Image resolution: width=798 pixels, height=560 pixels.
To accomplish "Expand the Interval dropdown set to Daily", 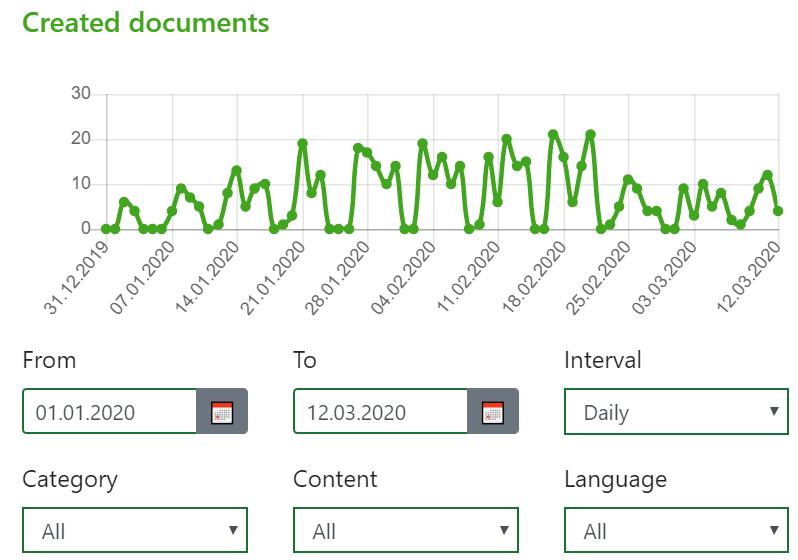I will pyautogui.click(x=676, y=412).
